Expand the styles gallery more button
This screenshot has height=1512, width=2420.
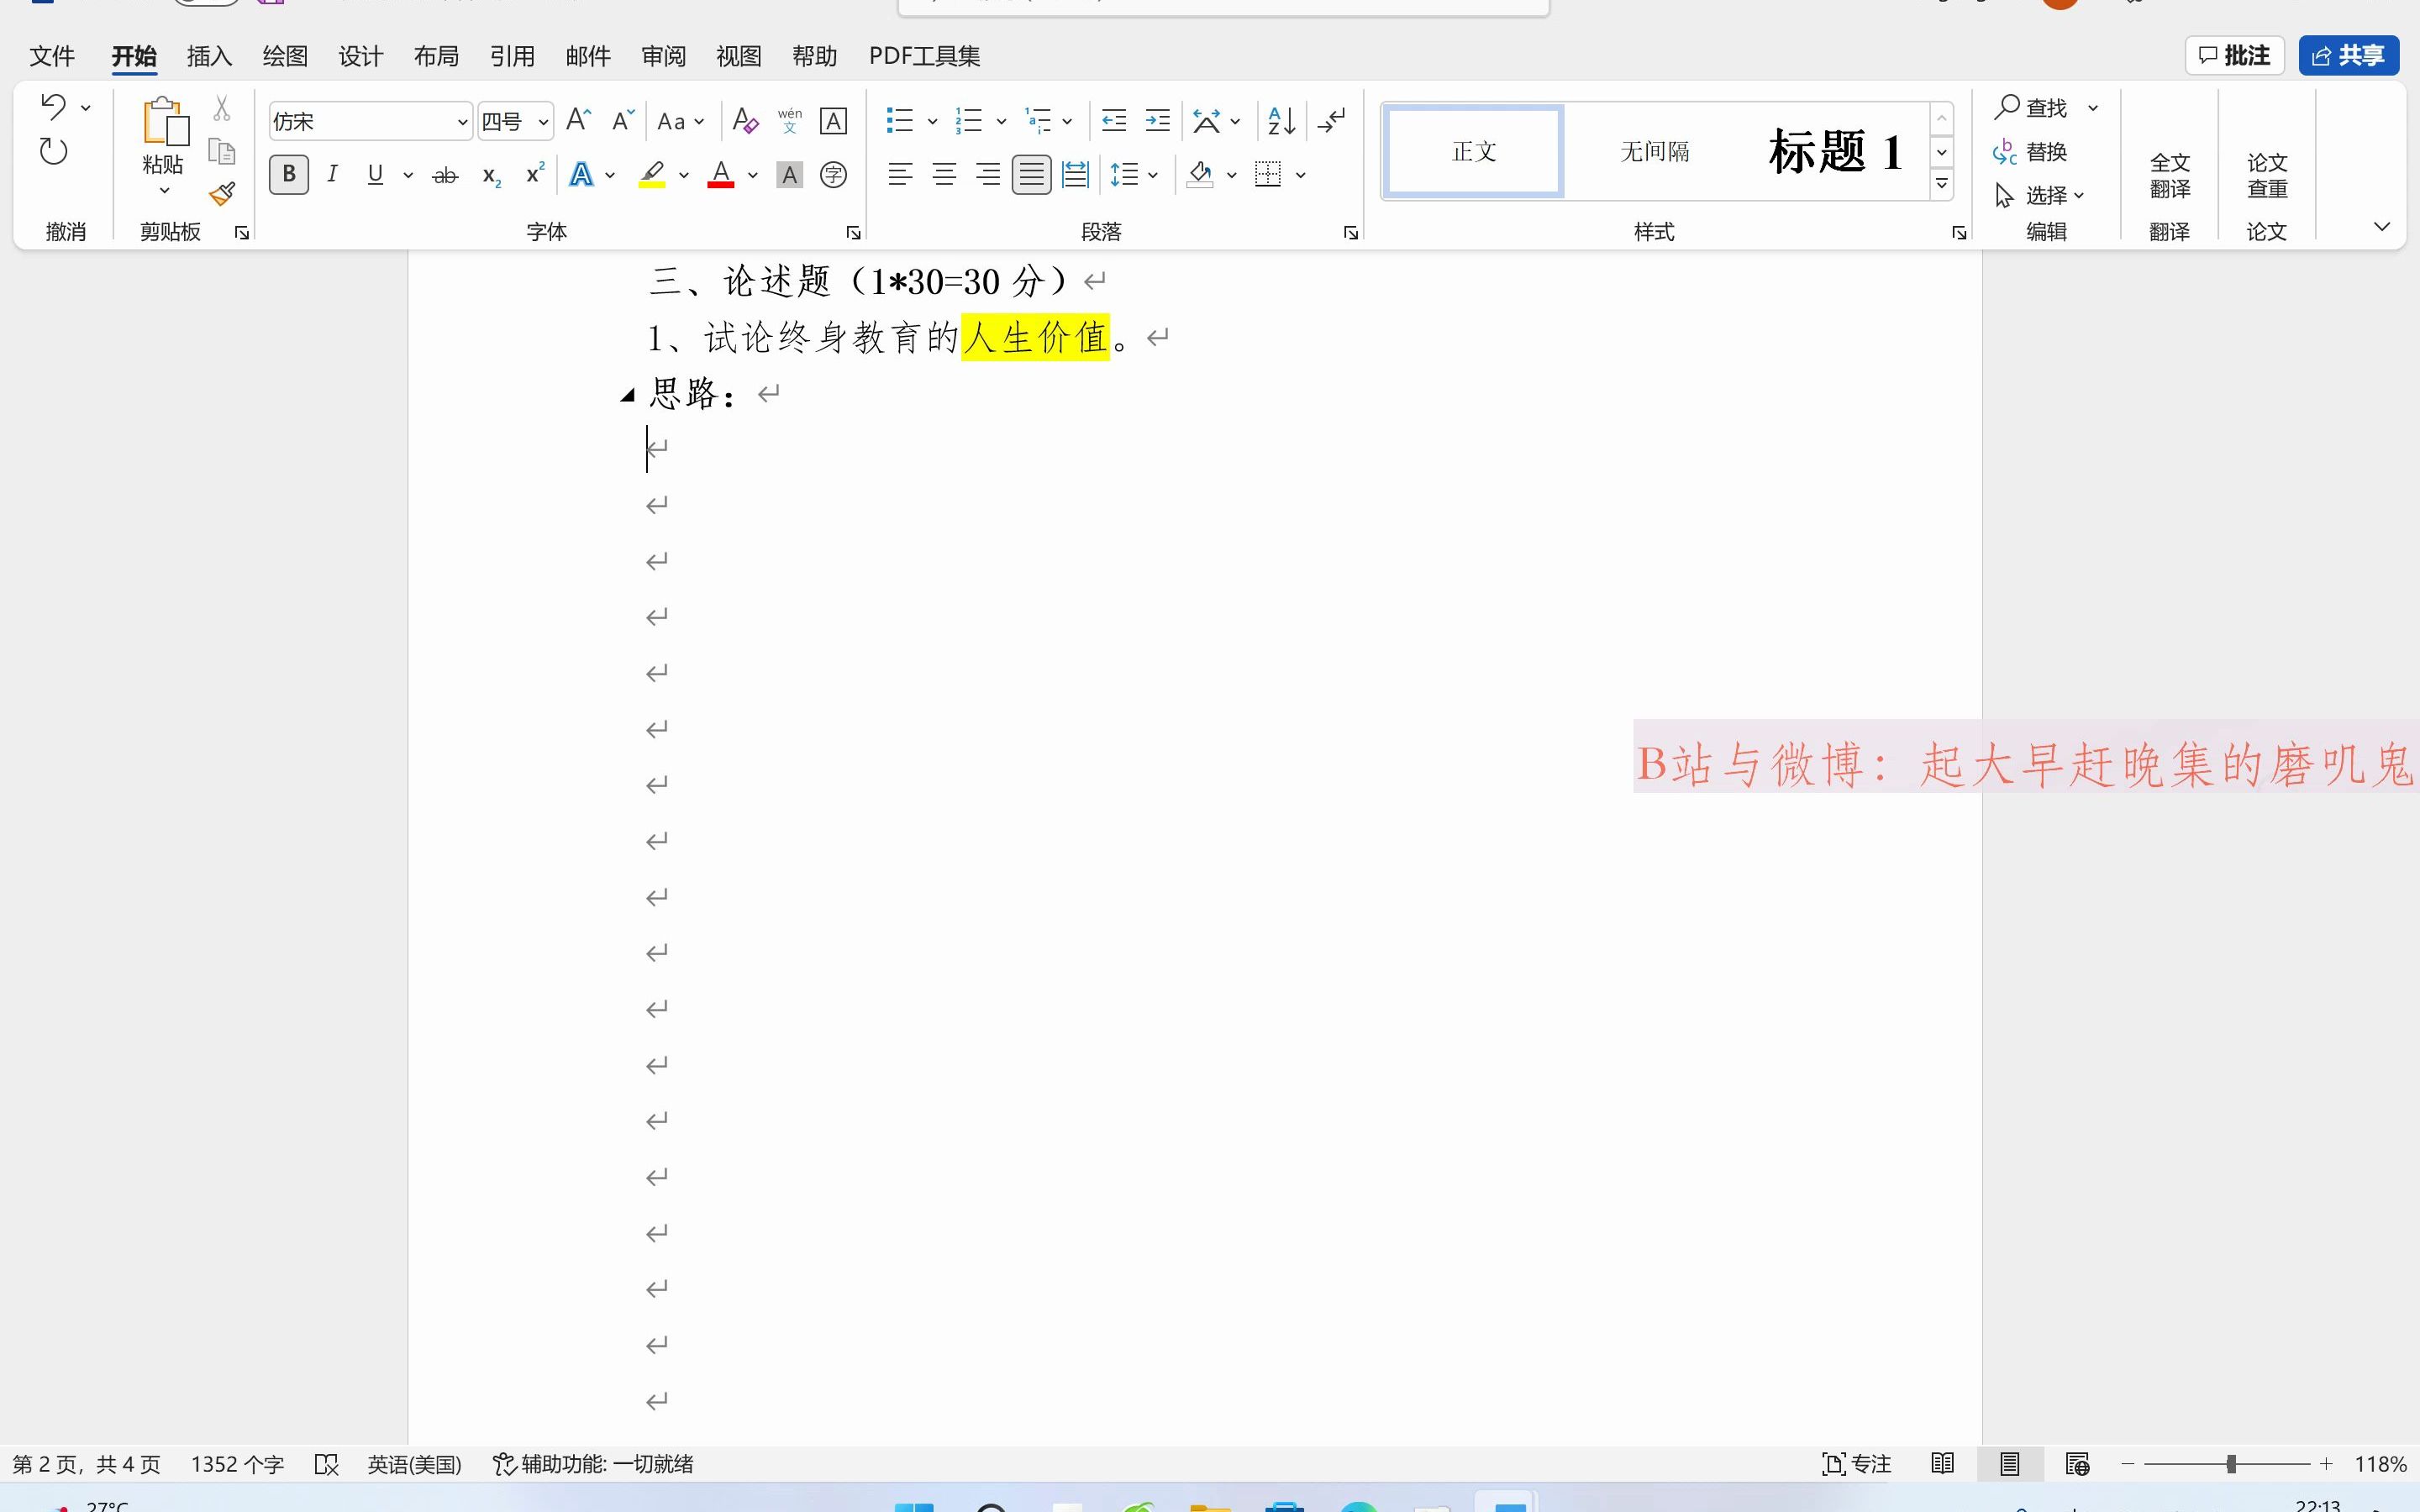[1942, 184]
